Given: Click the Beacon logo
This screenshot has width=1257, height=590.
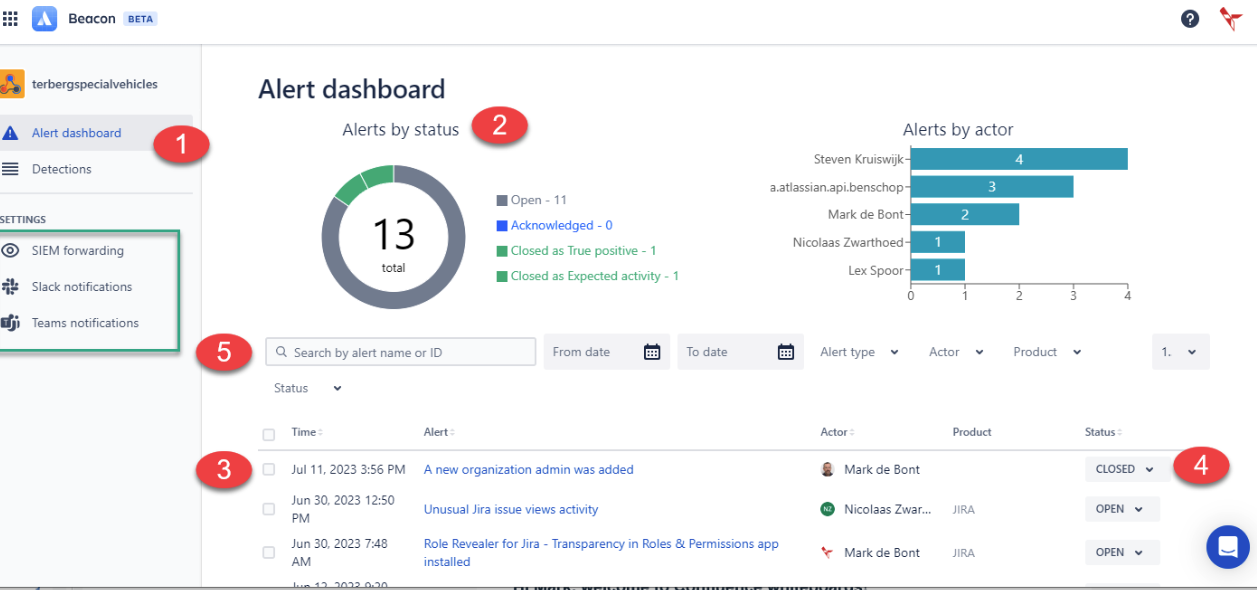Looking at the screenshot, I should point(43,17).
